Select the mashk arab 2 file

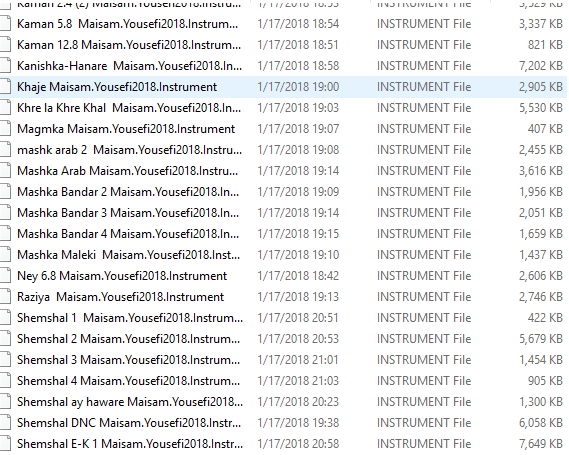(x=129, y=150)
